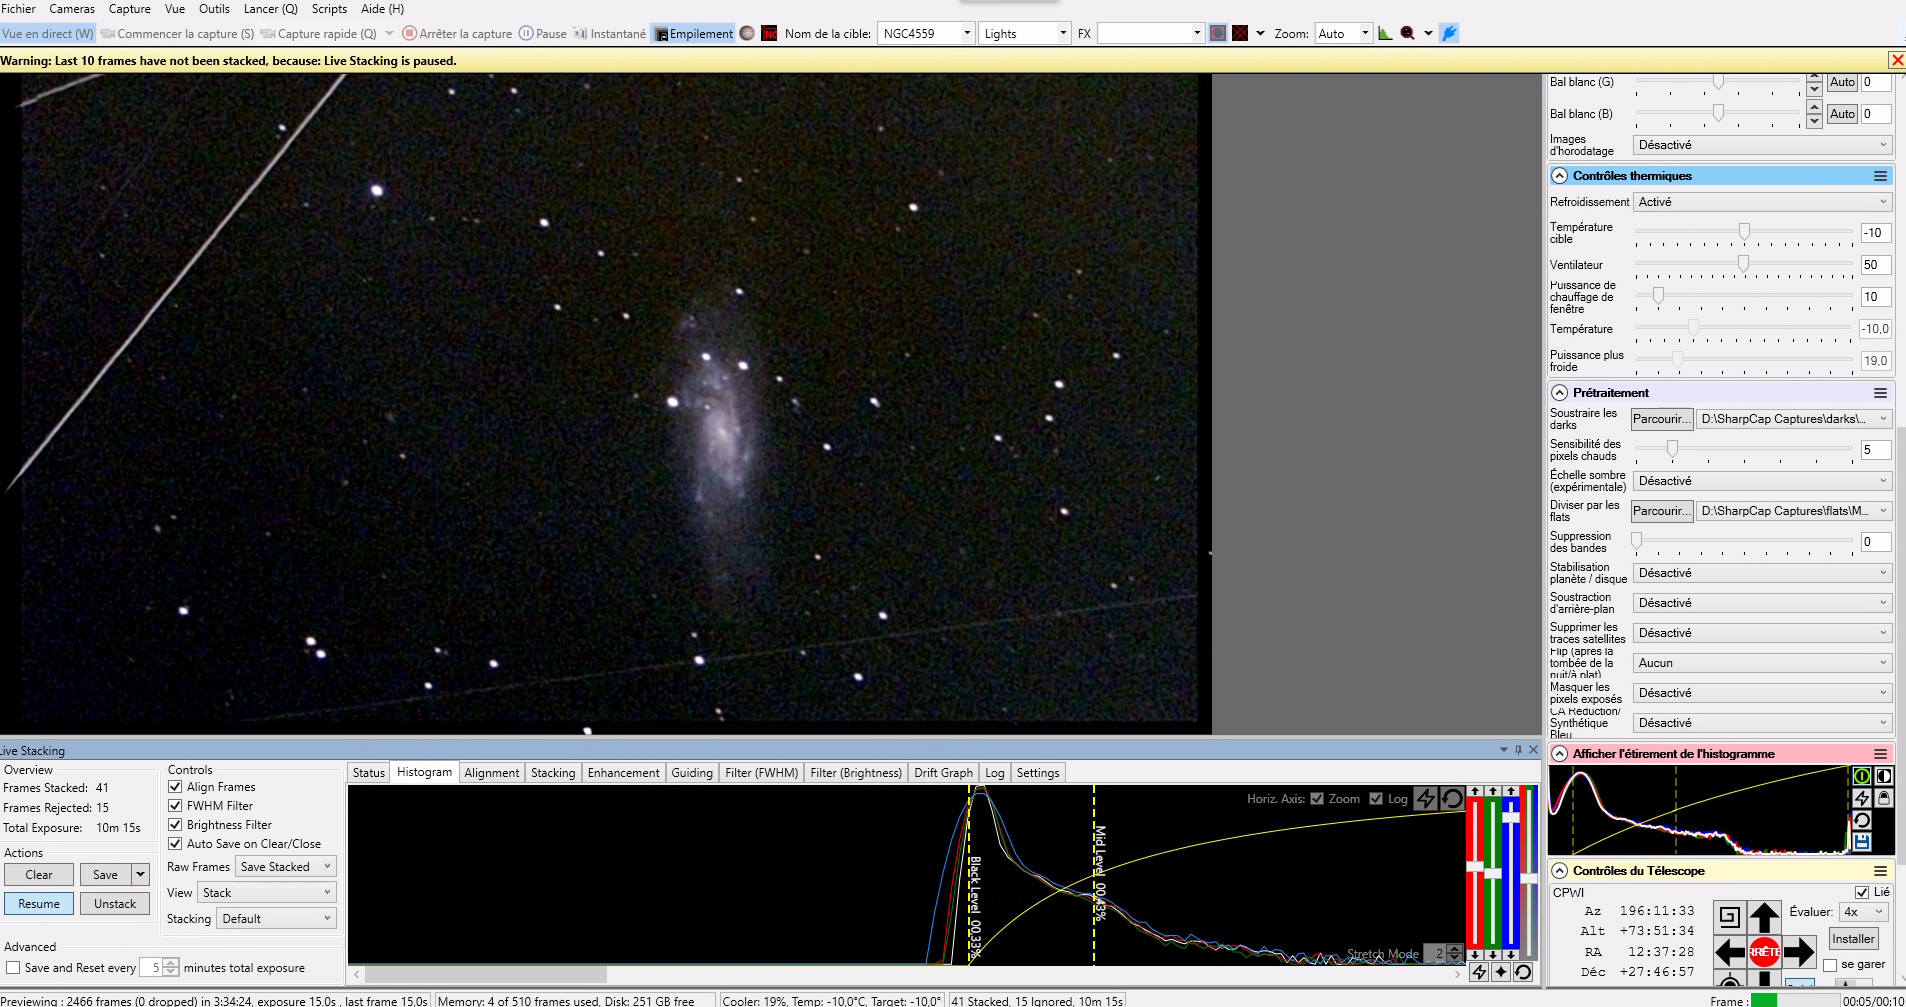Click the reset arrow icon in display stretch panel

1861,820
